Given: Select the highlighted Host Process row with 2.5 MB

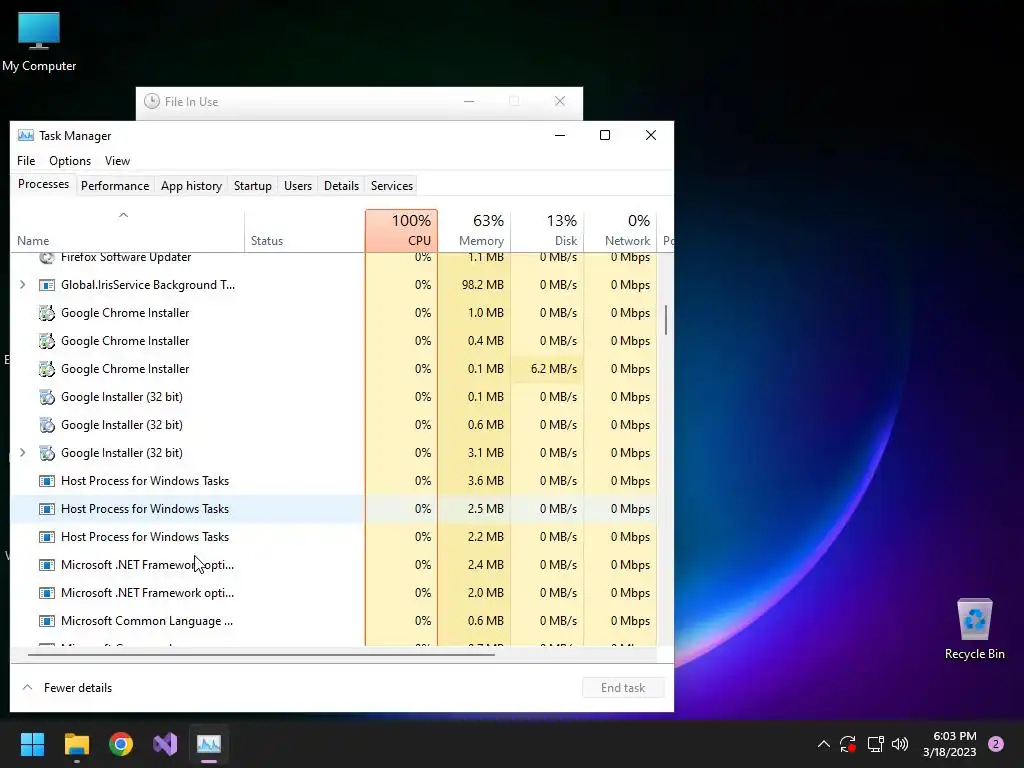Looking at the screenshot, I should (x=334, y=509).
